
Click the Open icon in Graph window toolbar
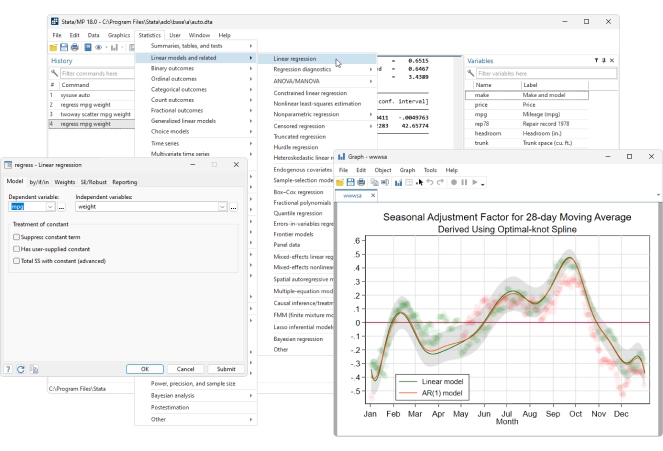tap(340, 183)
